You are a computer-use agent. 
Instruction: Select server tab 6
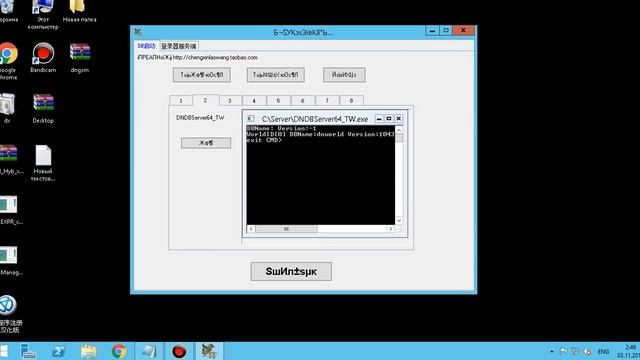click(x=302, y=100)
